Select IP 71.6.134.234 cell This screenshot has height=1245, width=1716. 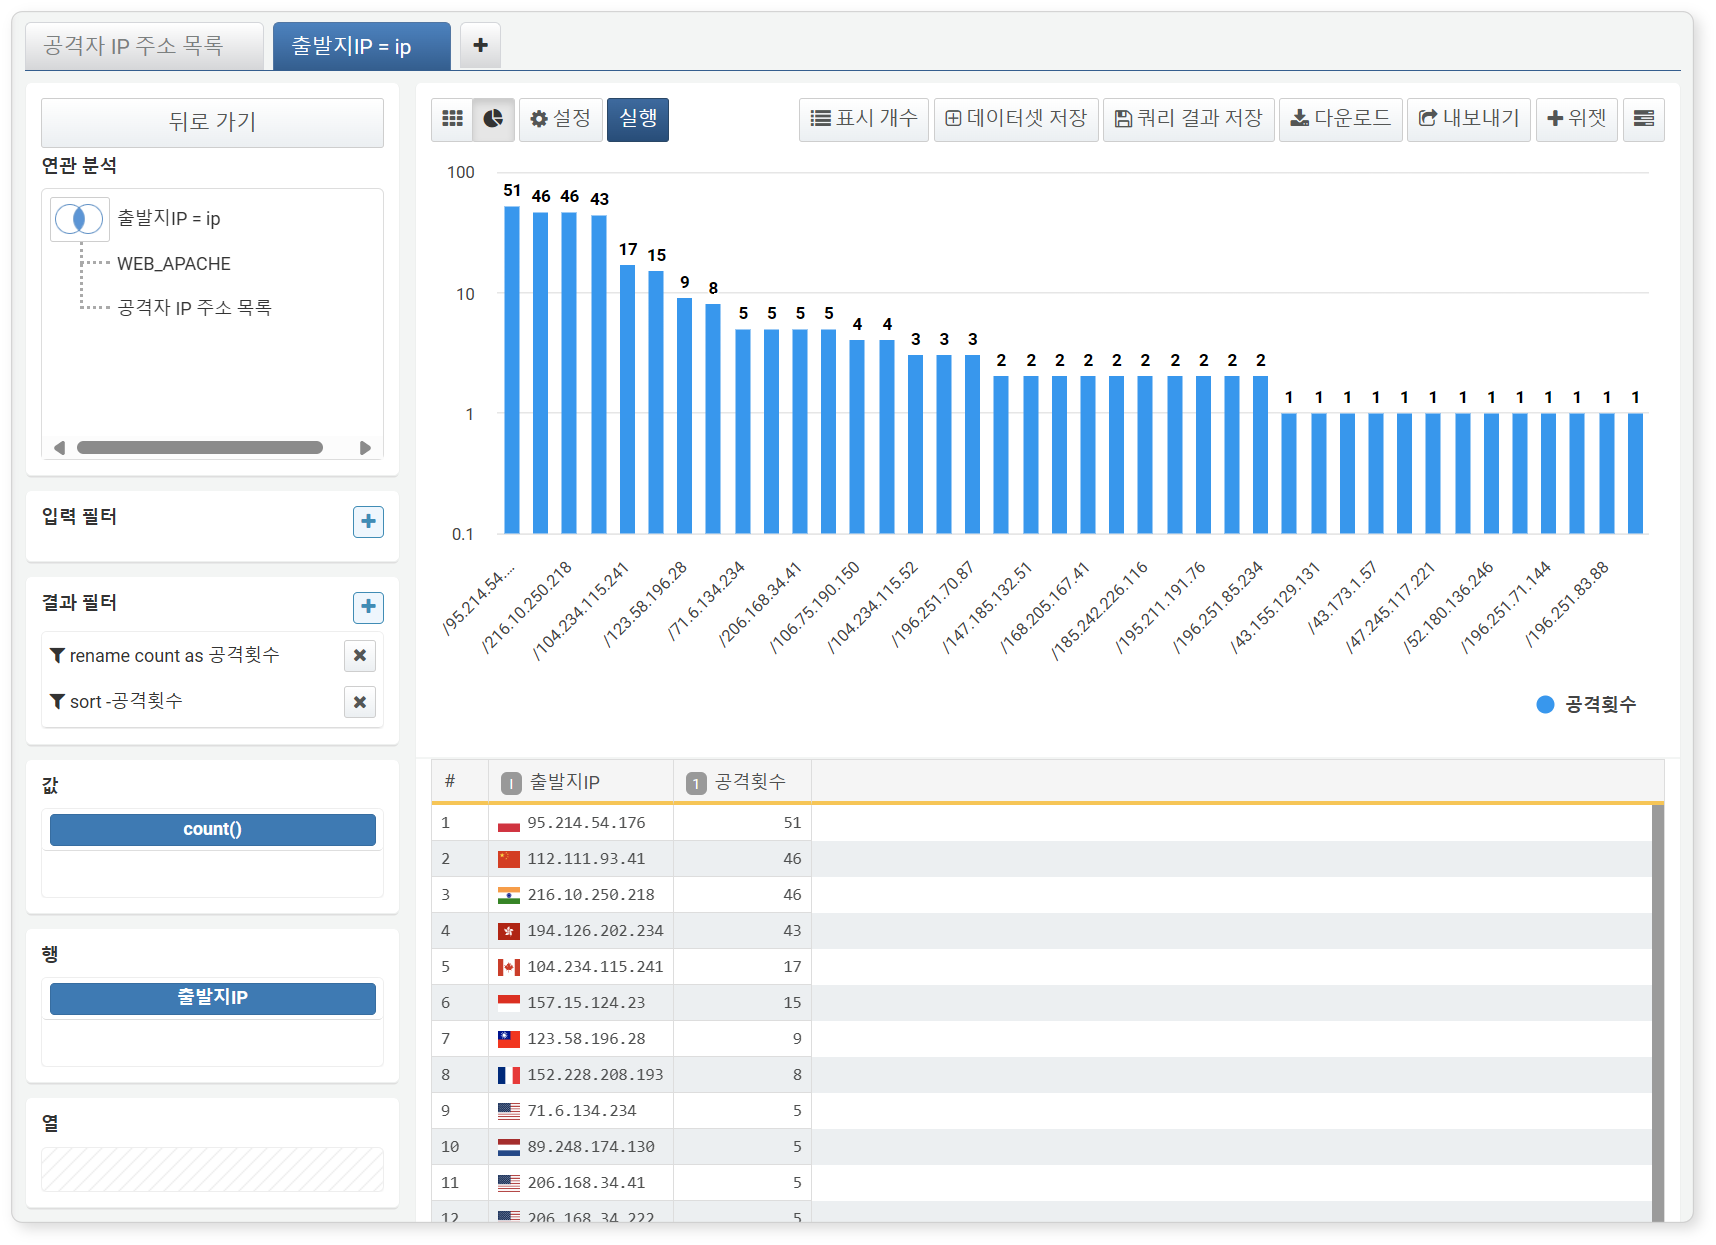click(x=582, y=1111)
